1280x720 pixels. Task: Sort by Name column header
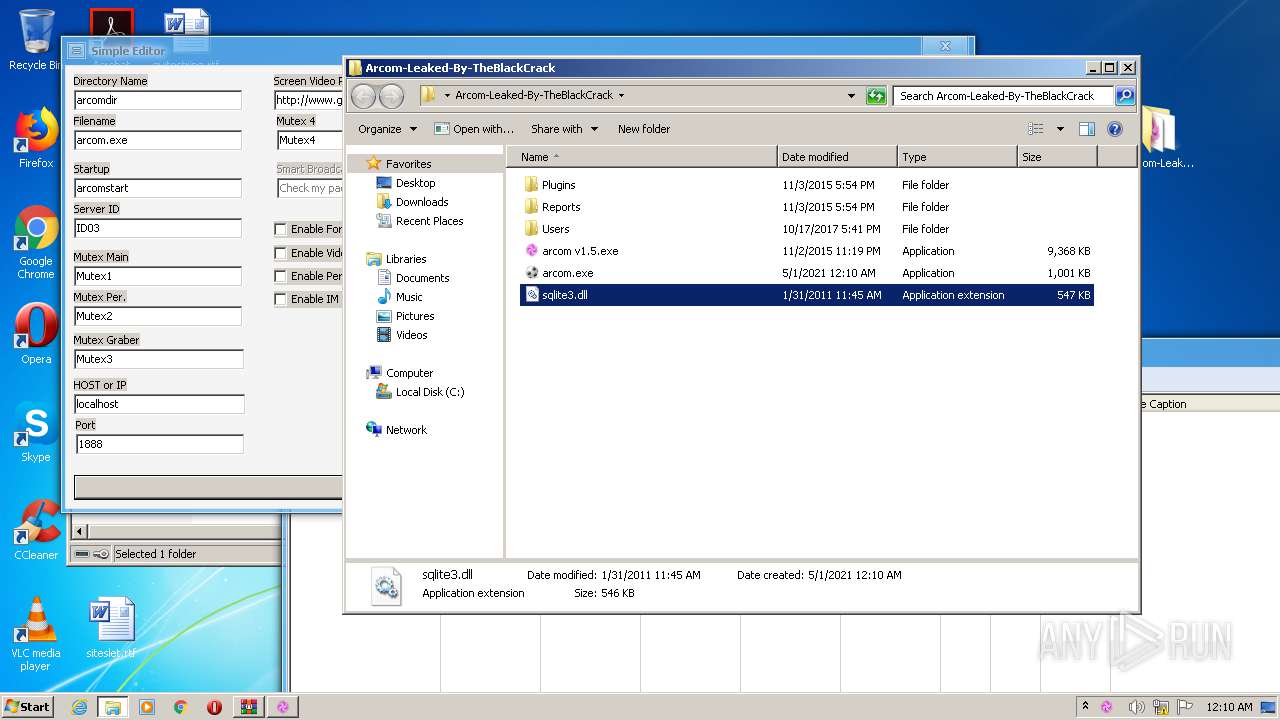[x=642, y=157]
